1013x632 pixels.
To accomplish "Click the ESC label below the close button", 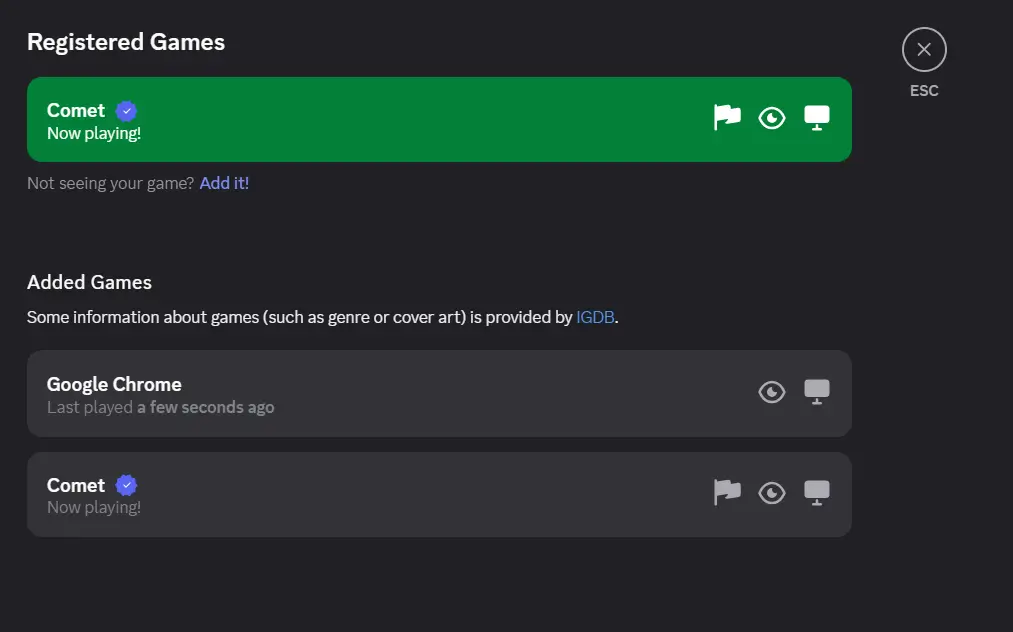I will pyautogui.click(x=924, y=91).
